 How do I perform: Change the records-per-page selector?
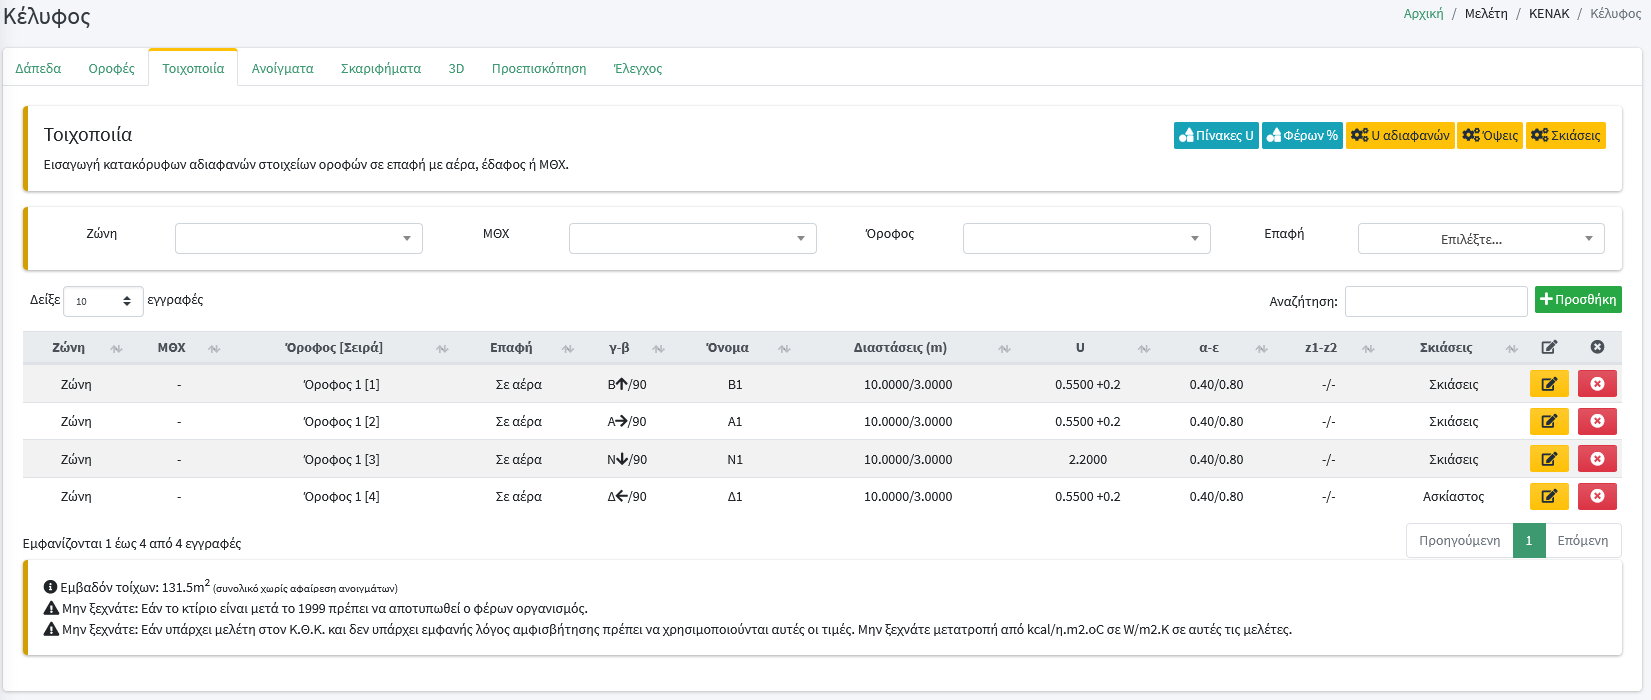click(x=103, y=301)
